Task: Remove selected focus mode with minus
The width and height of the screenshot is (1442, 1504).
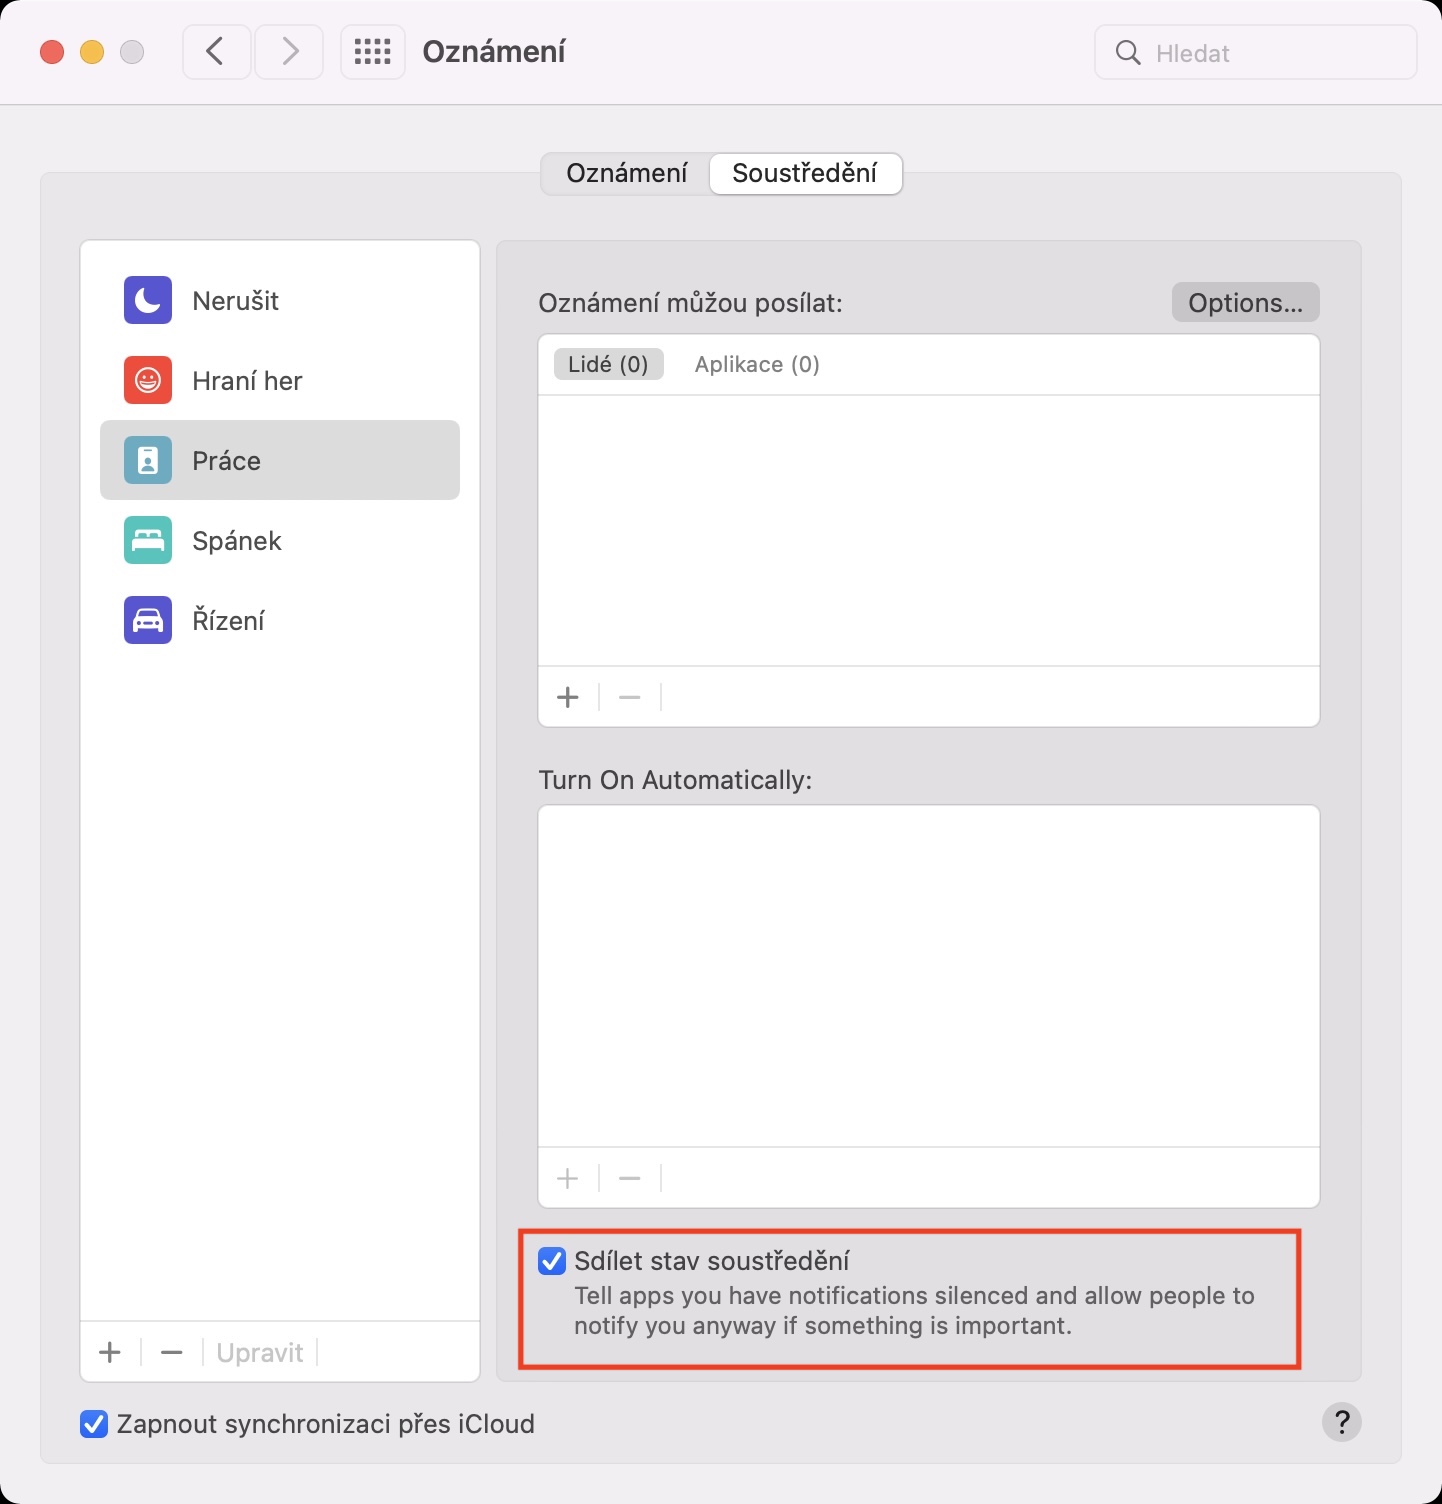Action: click(x=172, y=1352)
